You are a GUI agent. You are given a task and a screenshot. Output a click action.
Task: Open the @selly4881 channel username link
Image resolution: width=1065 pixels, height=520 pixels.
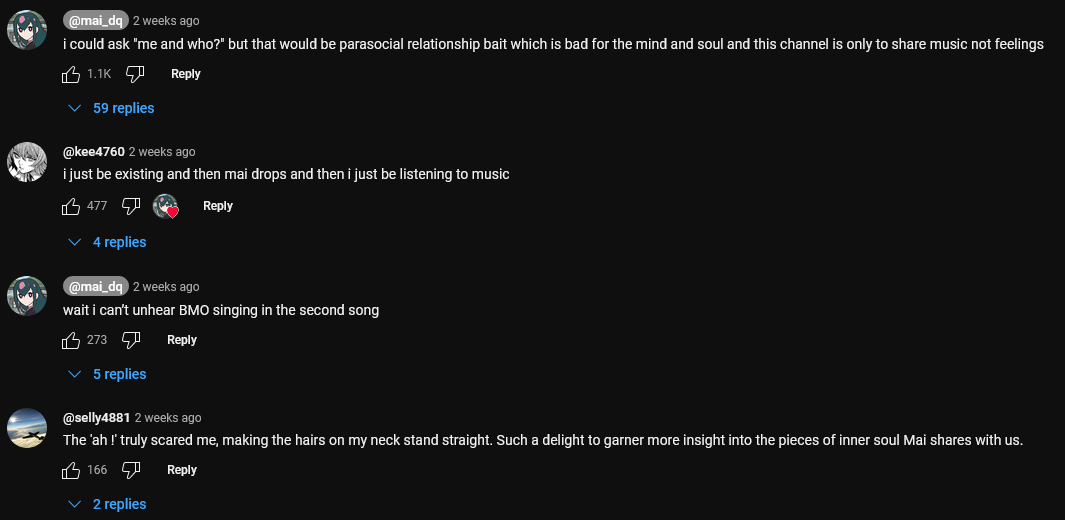pos(97,418)
